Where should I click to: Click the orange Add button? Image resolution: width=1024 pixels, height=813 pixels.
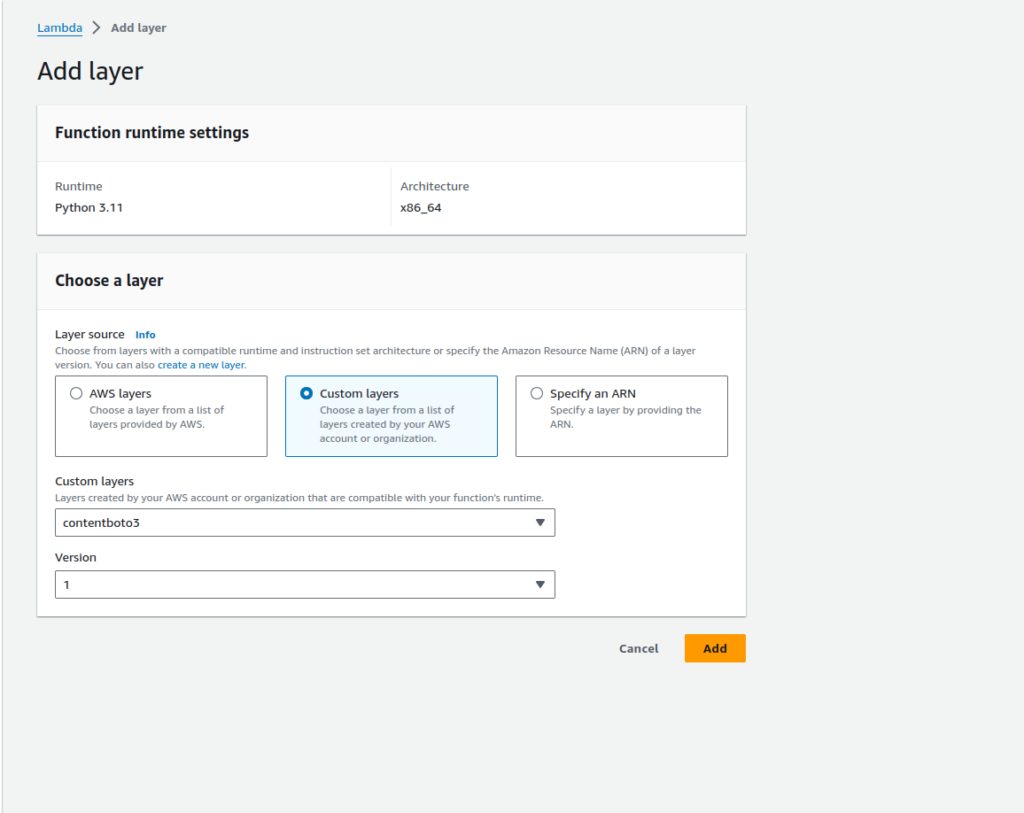(x=715, y=648)
